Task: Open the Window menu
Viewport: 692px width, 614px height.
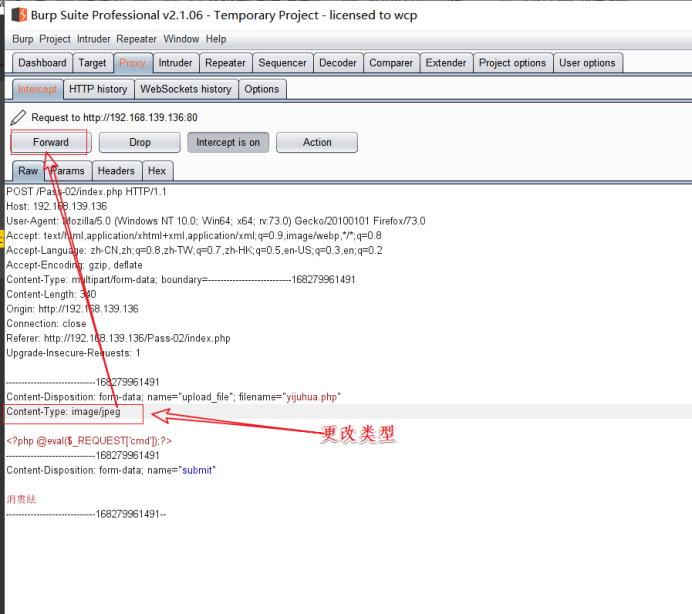Action: 181,39
